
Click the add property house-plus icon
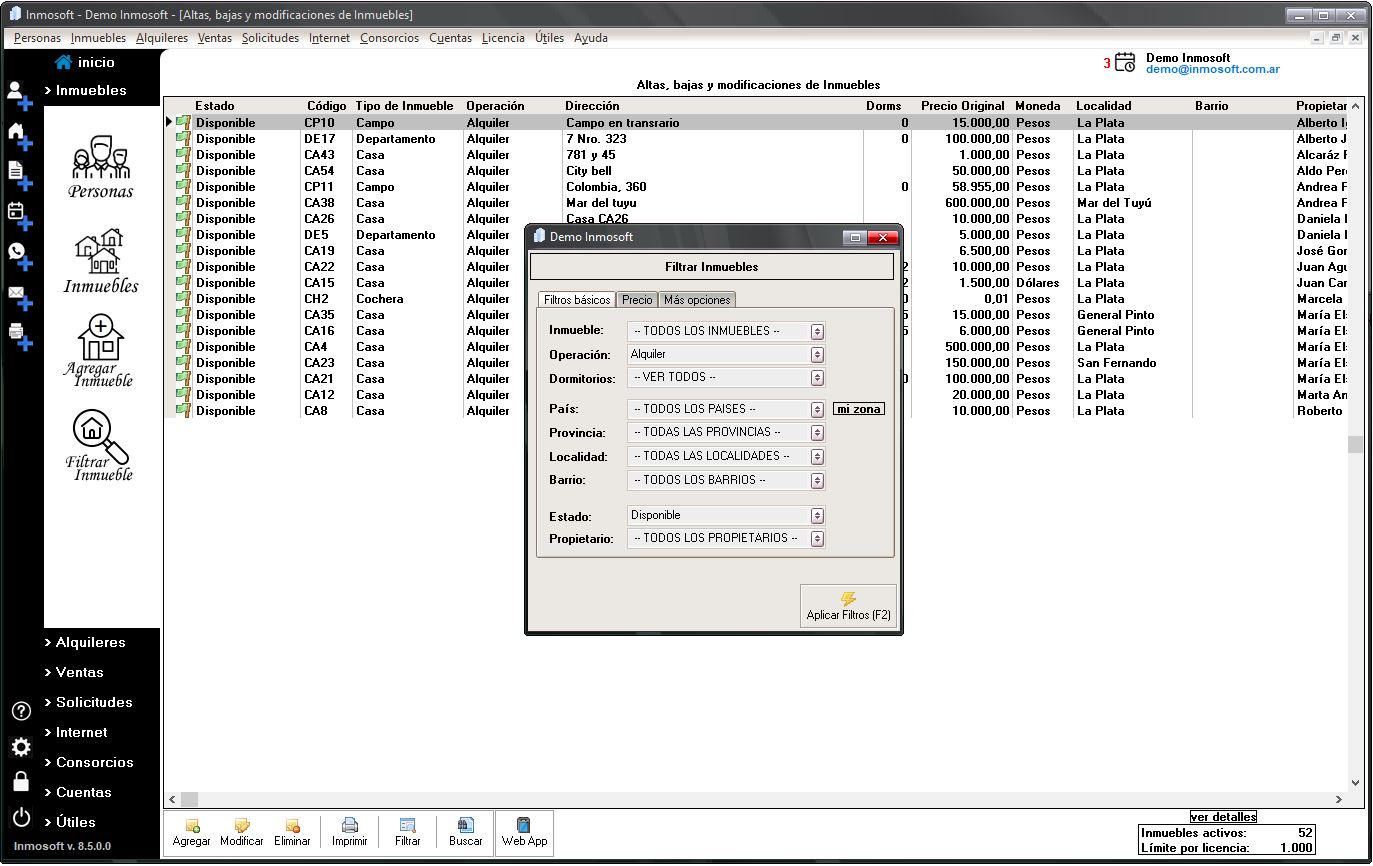(20, 136)
